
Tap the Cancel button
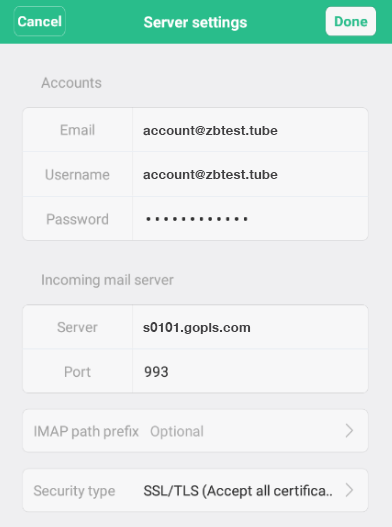40,22
